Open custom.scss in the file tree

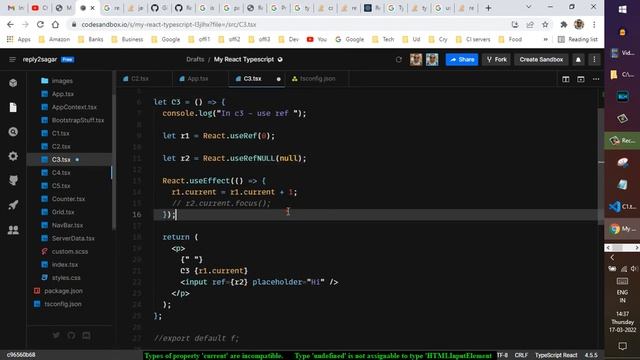click(69, 251)
